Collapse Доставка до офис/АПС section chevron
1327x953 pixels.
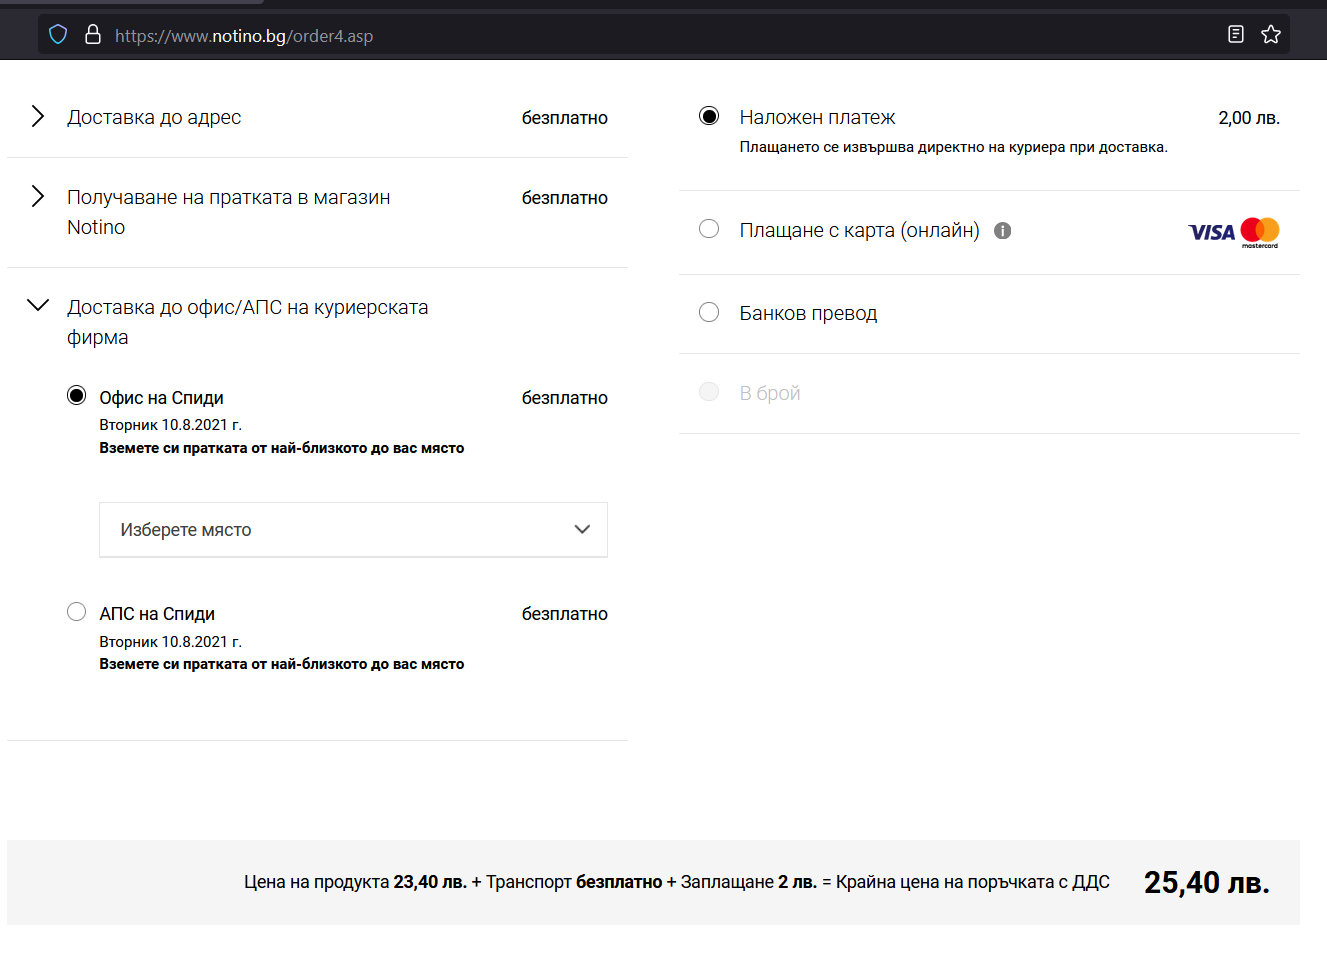coord(38,306)
